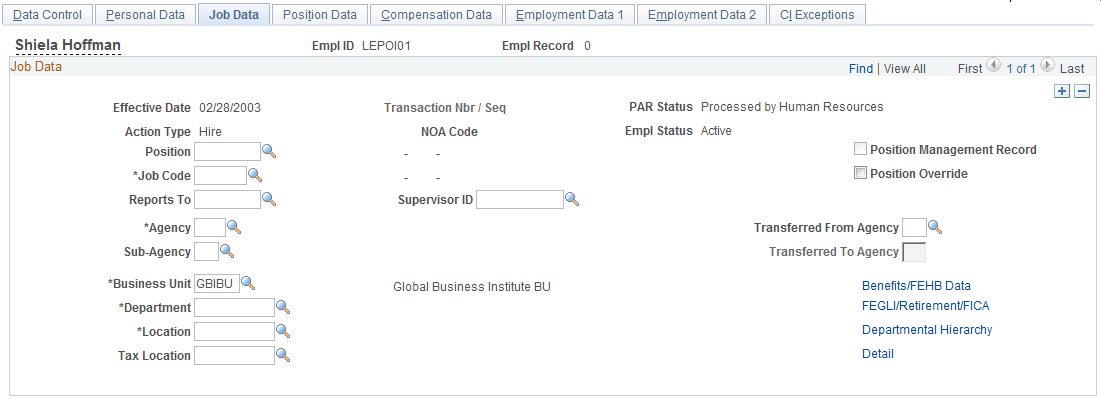The height and width of the screenshot is (399, 1101).
Task: Open Transferred From Agency lookup icon
Action: pos(935,227)
